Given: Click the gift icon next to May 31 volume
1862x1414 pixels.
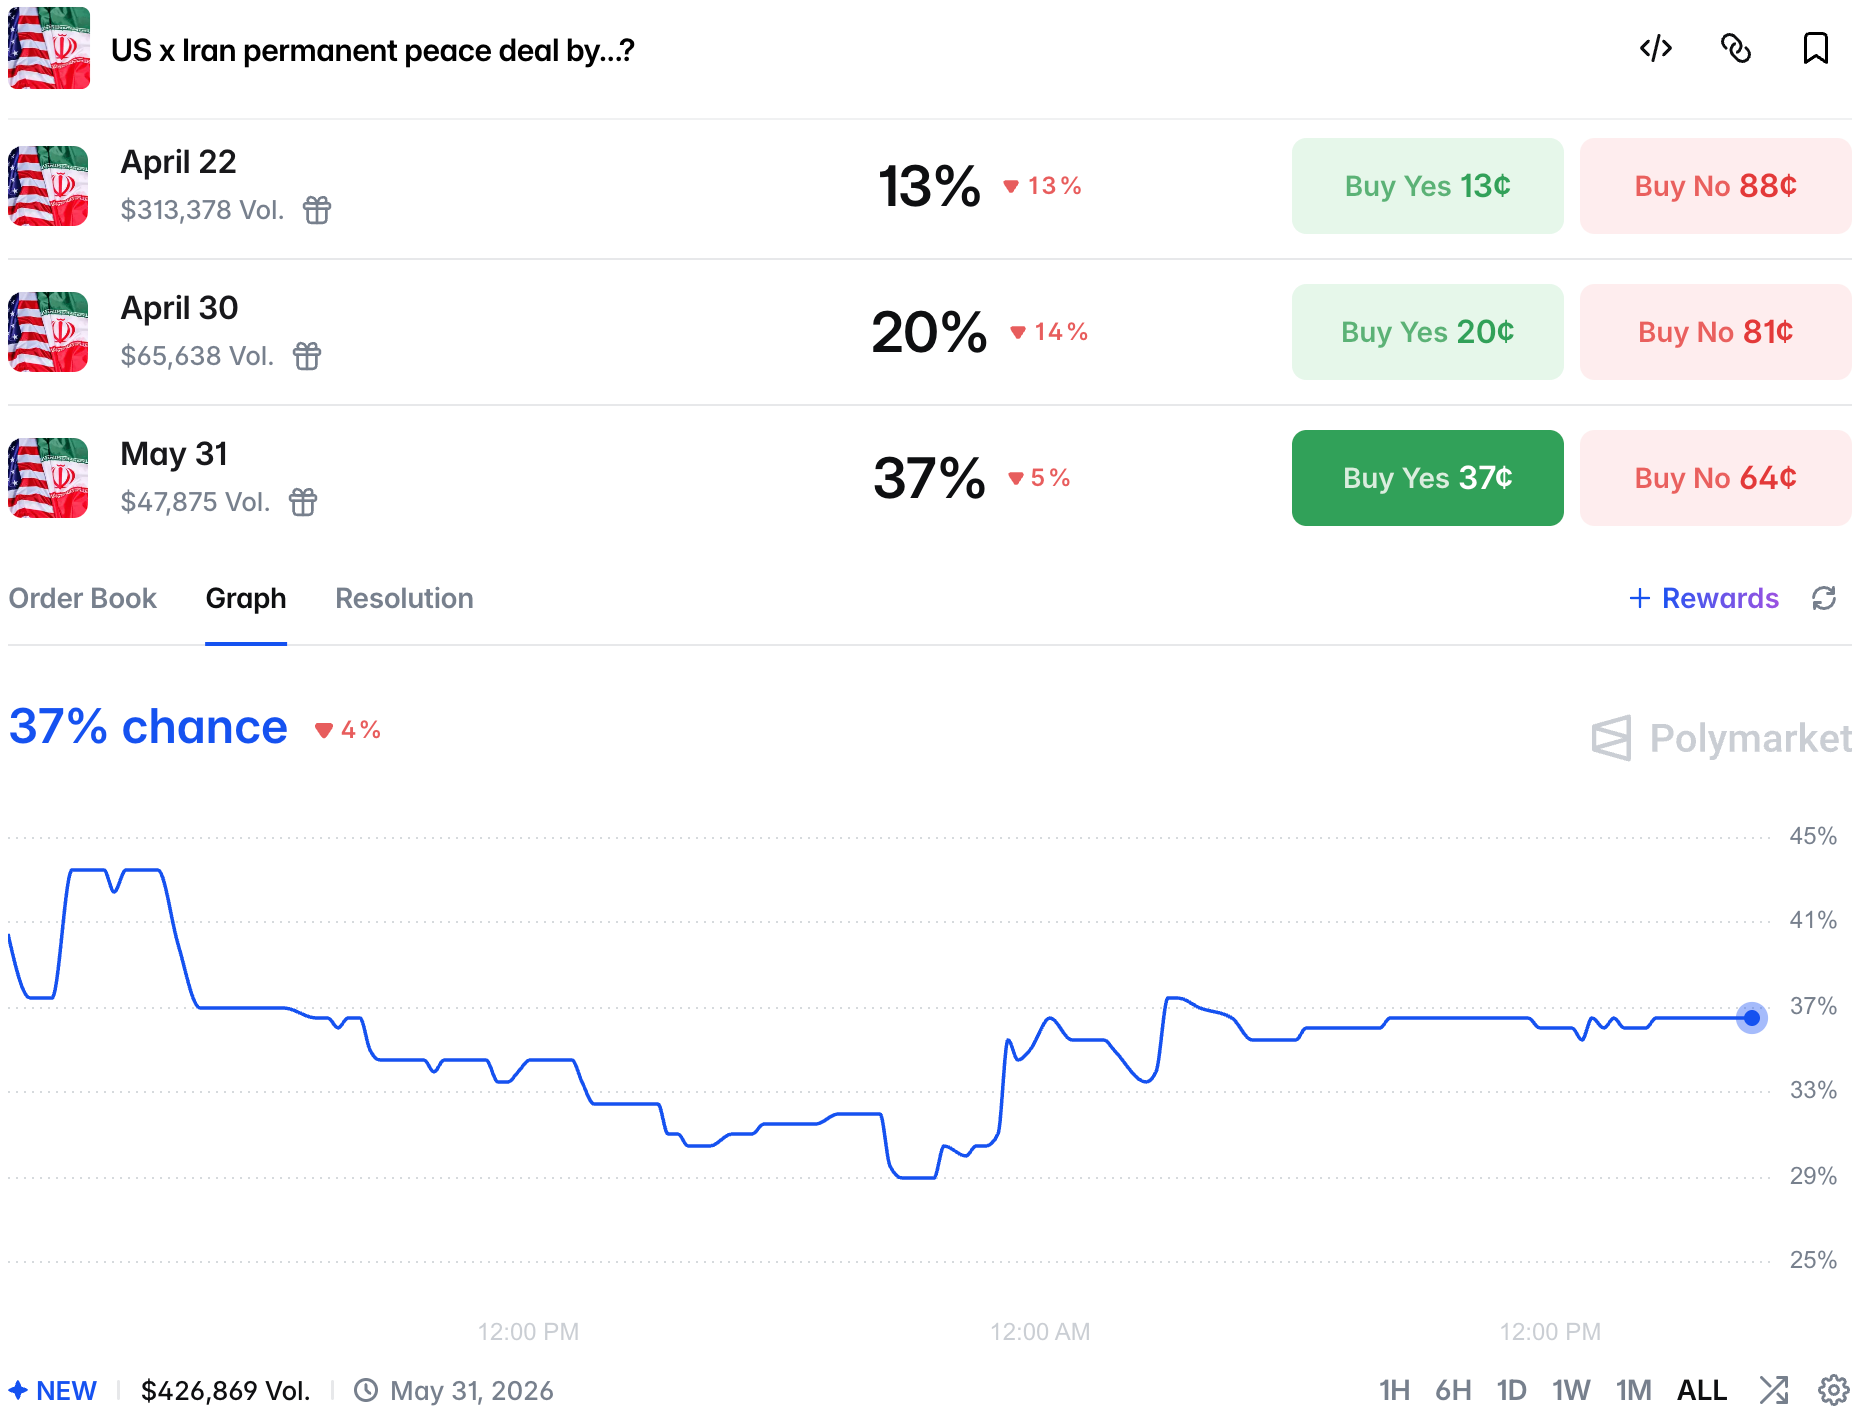Looking at the screenshot, I should [x=303, y=502].
